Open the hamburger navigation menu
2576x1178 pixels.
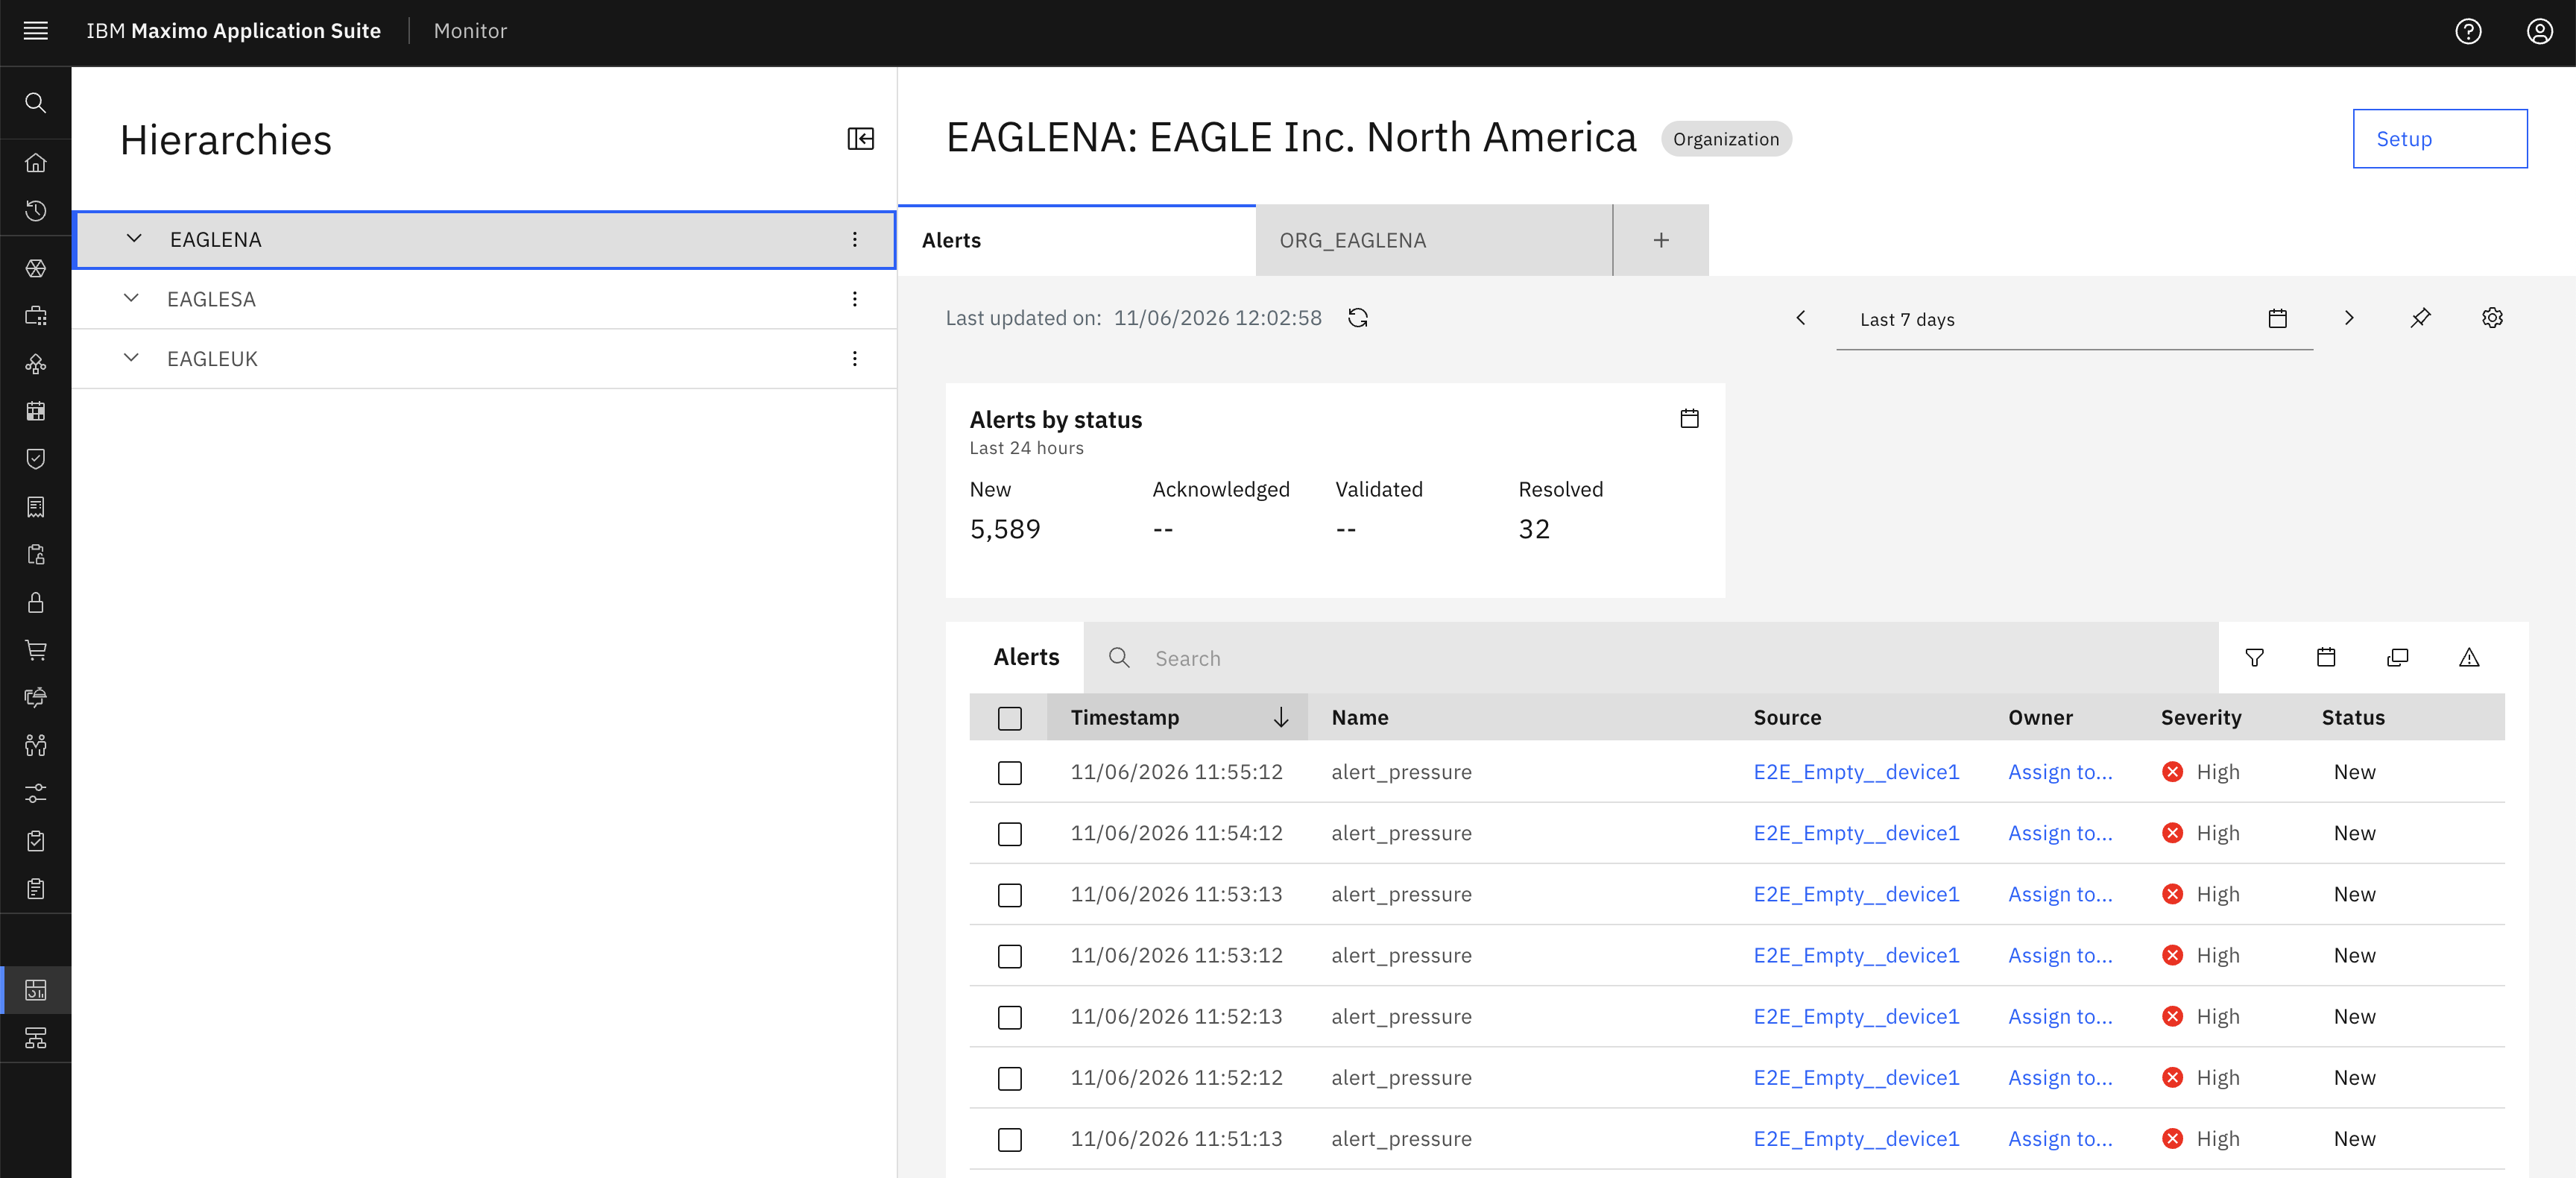tap(36, 31)
